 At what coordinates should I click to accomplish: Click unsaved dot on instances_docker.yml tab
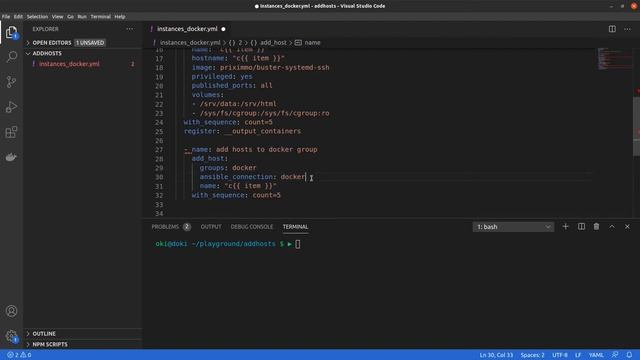point(223,29)
